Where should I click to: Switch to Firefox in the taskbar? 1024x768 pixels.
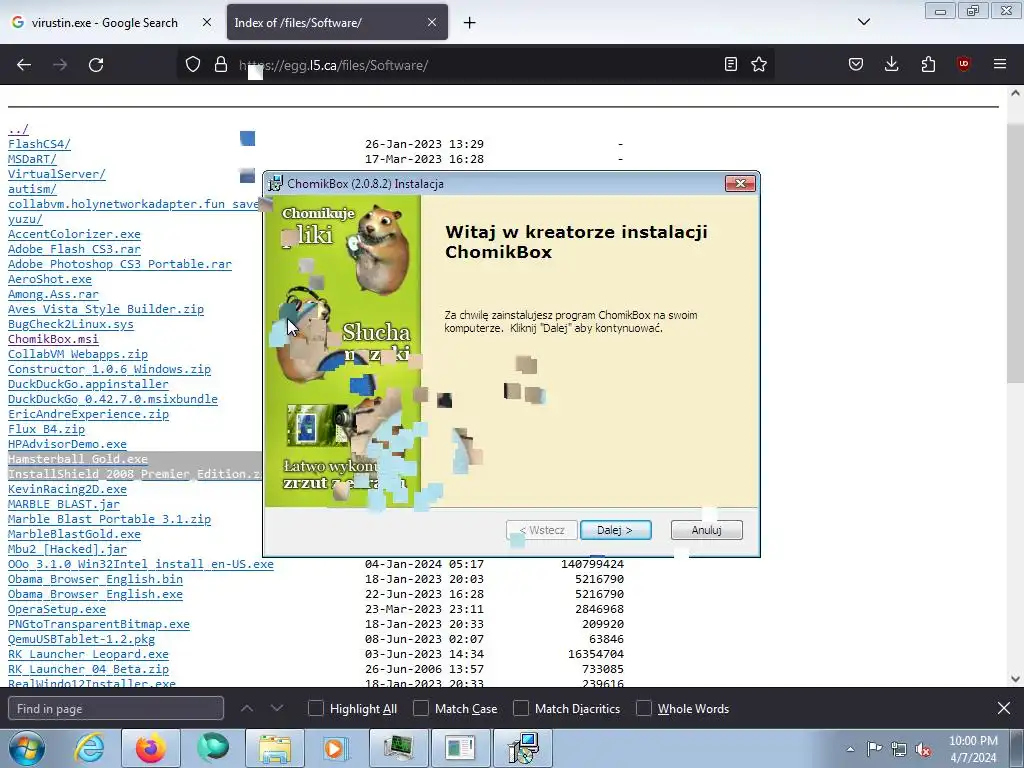tap(151, 748)
